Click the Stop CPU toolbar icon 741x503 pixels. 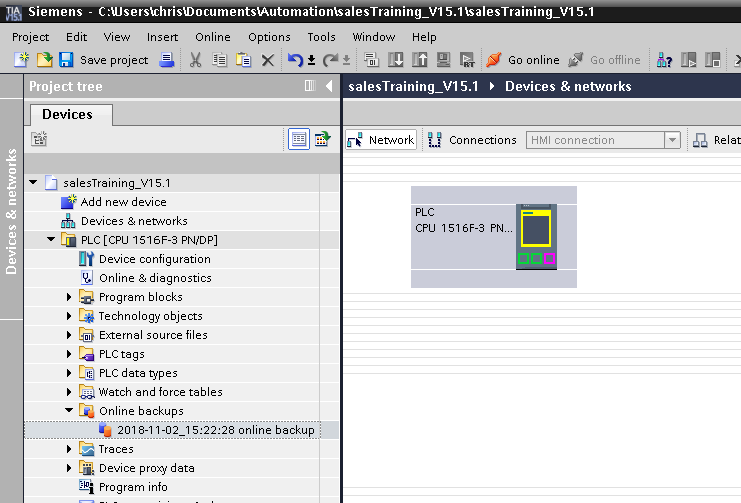[713, 60]
